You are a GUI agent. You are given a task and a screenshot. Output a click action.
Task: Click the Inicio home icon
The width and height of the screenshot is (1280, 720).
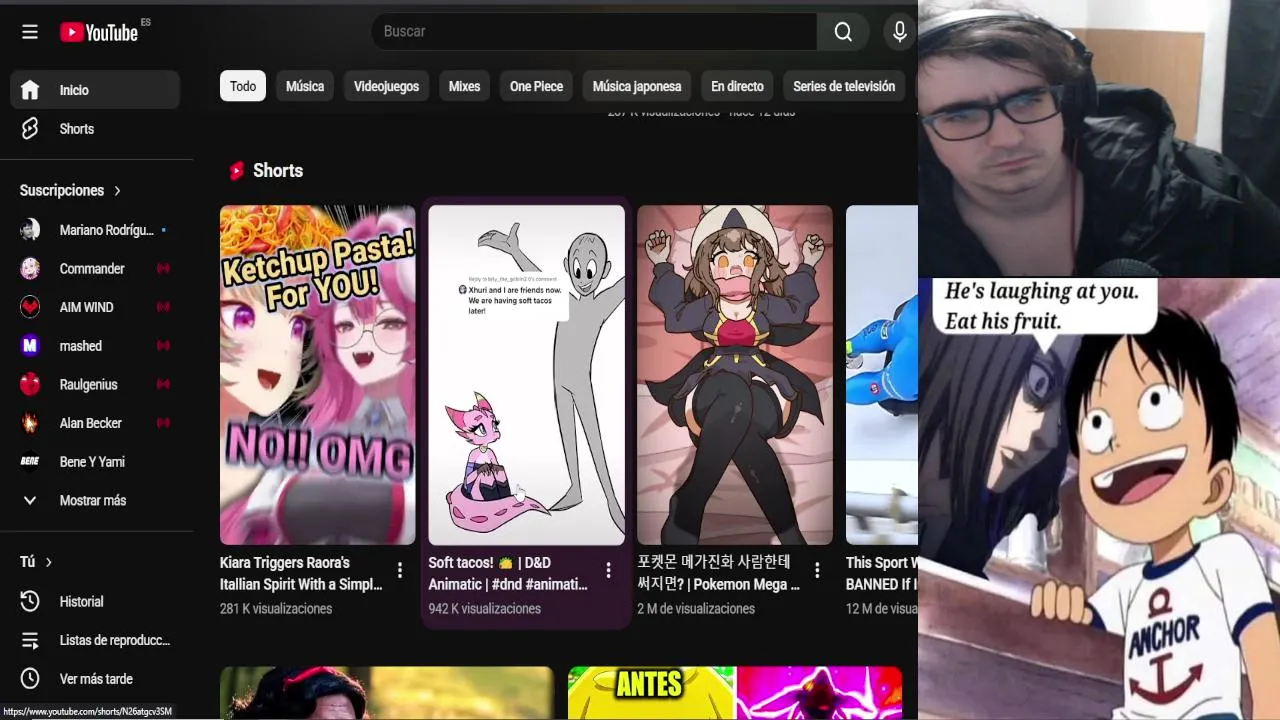(x=30, y=90)
